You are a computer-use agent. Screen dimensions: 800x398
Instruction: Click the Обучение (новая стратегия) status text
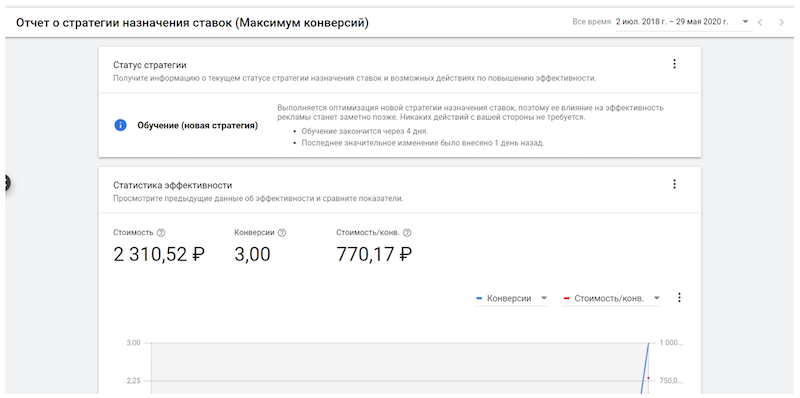coord(197,126)
